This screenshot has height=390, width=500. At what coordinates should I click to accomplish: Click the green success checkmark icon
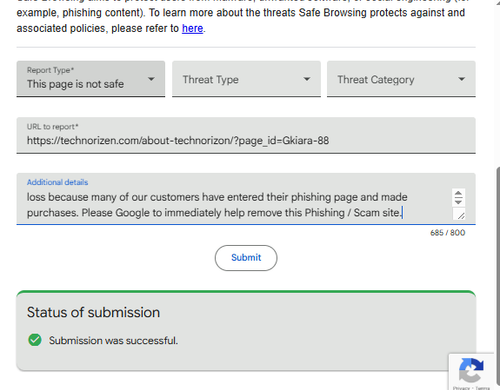(x=35, y=340)
